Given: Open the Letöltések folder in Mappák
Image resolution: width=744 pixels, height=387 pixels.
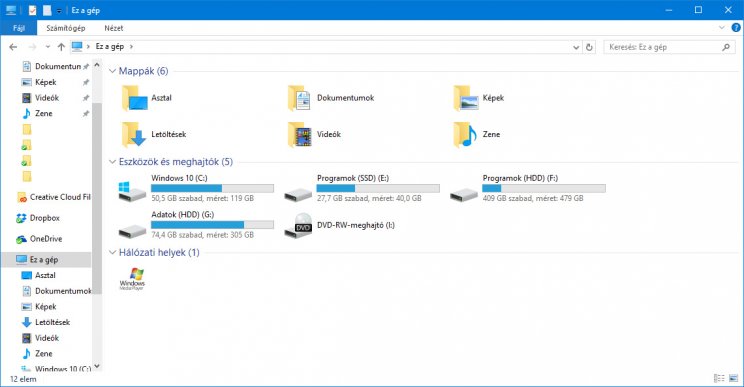Looking at the screenshot, I should tap(154, 134).
